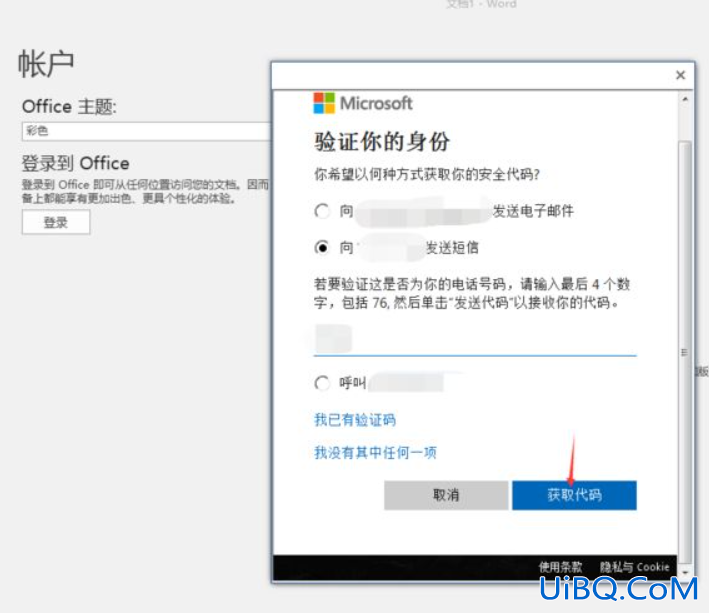This screenshot has height=613, width=709.
Task: Select the send email radio option
Action: point(322,211)
